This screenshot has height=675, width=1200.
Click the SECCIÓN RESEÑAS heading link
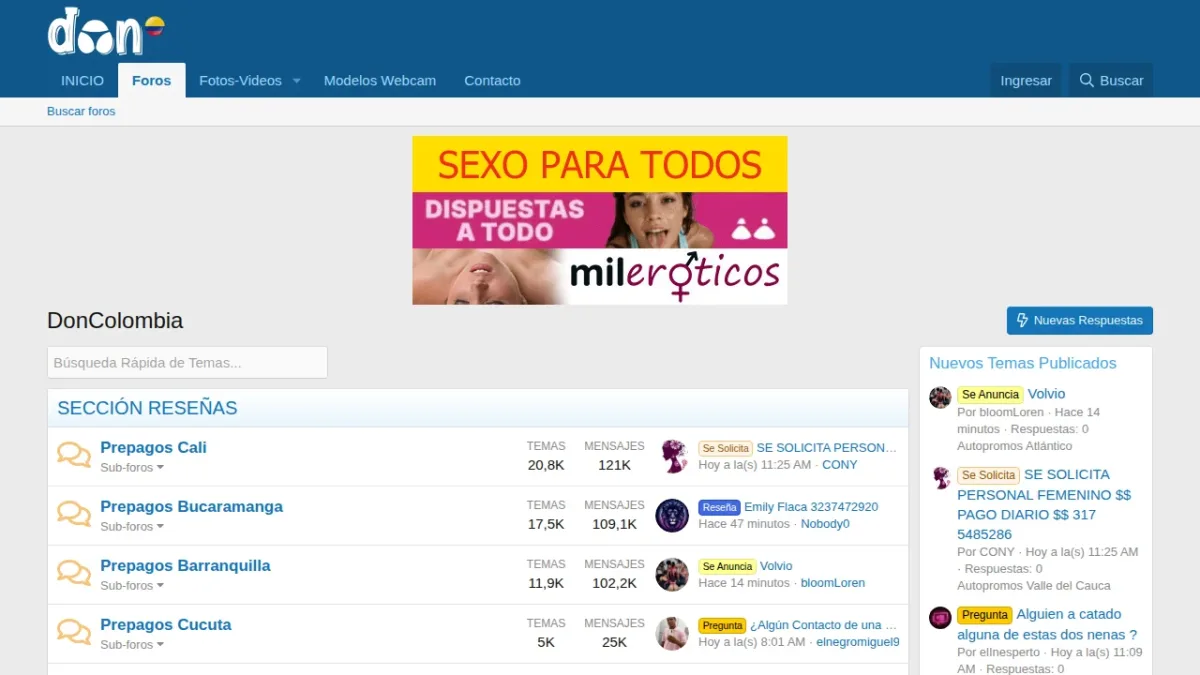pos(147,408)
